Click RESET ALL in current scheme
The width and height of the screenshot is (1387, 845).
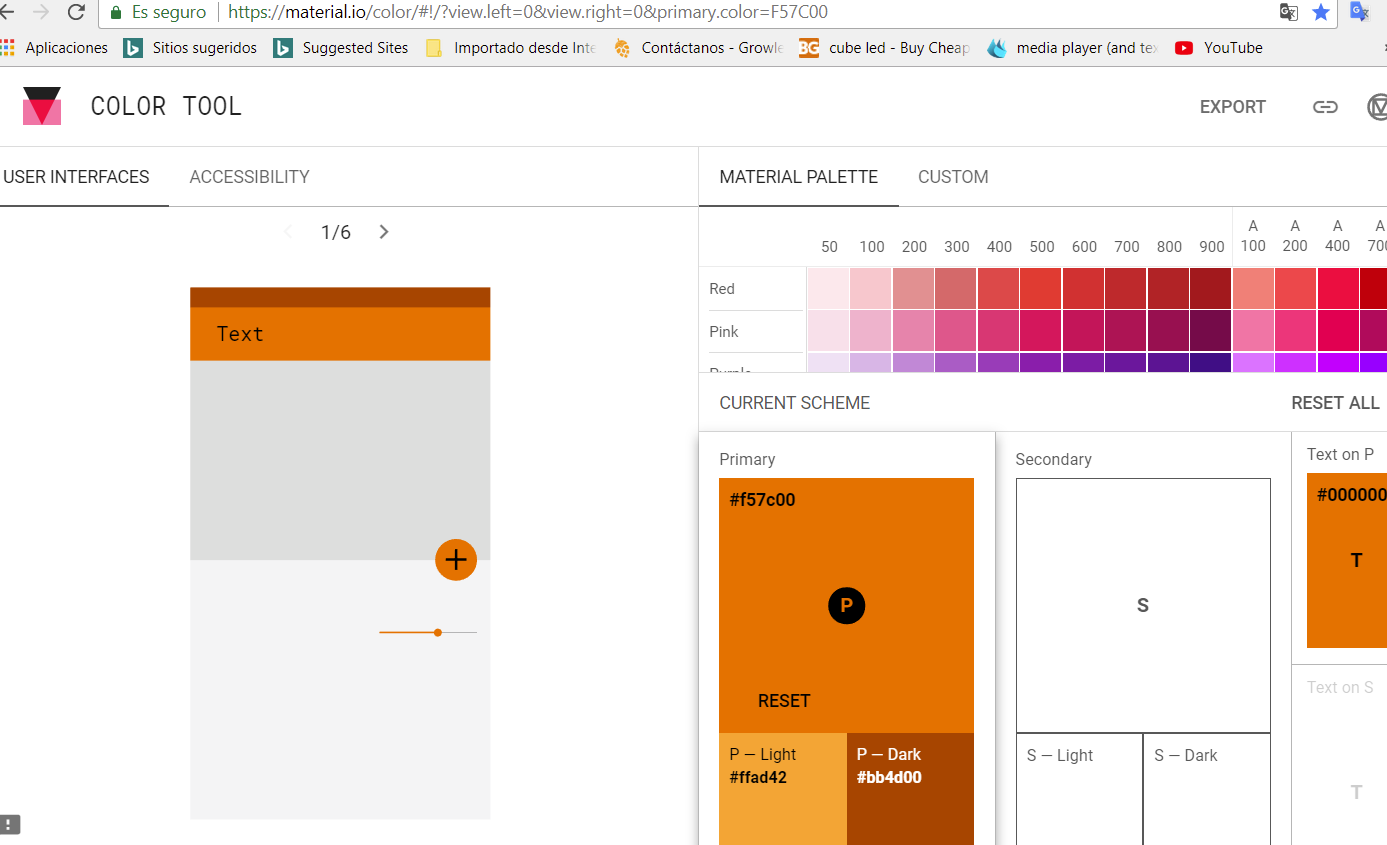[x=1335, y=403]
